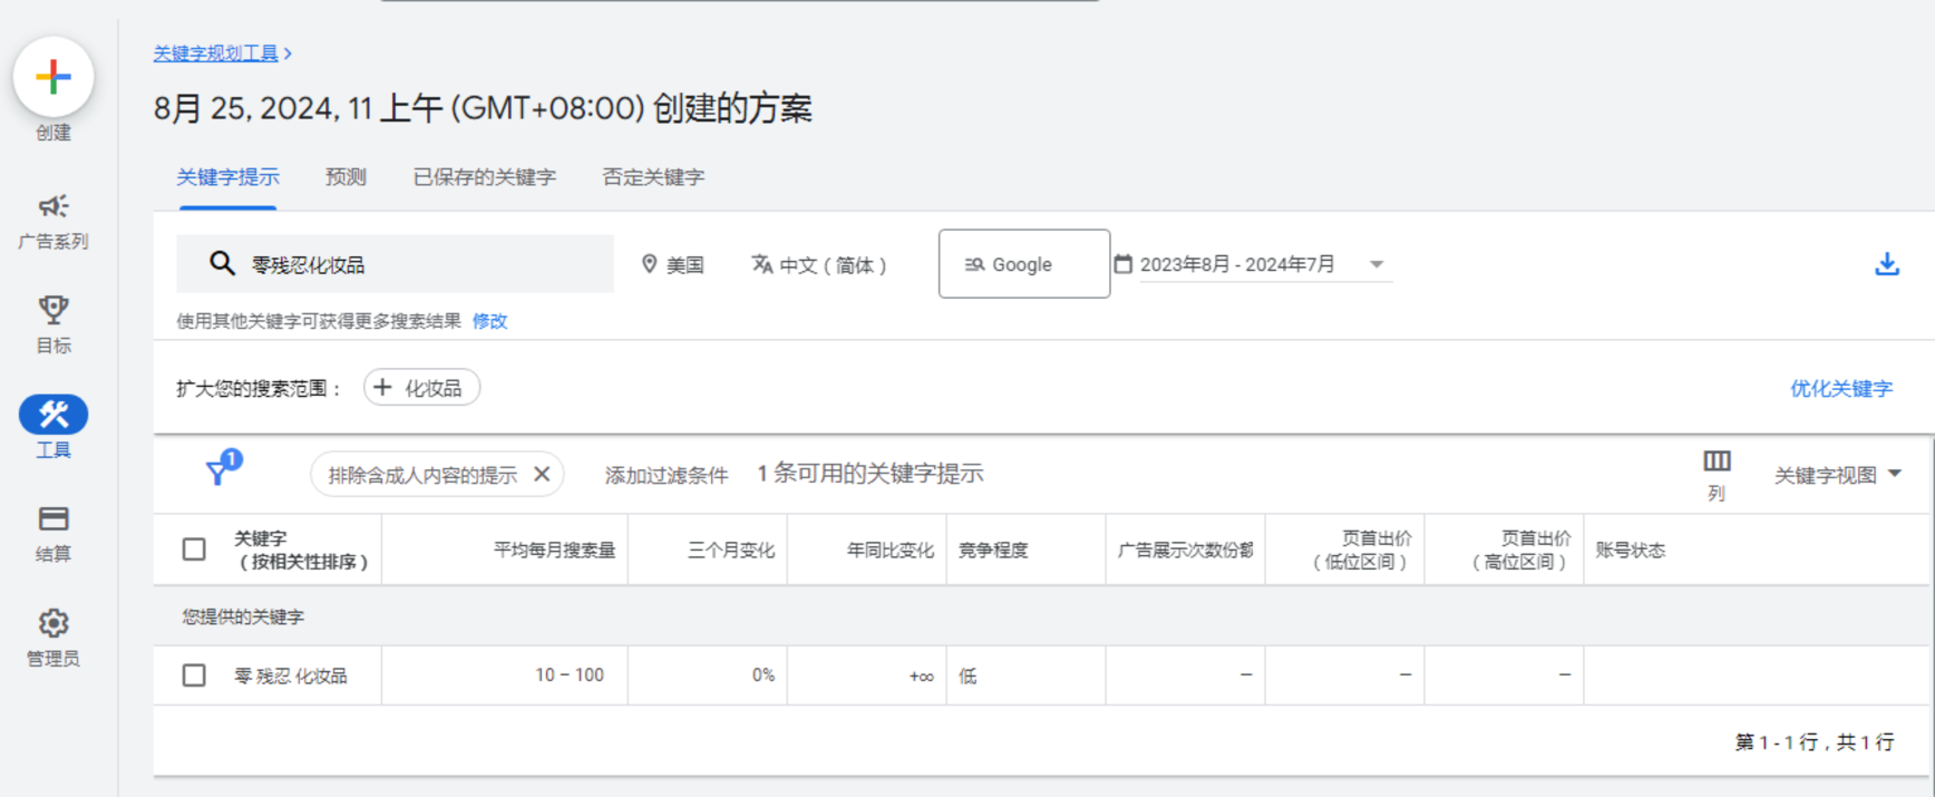This screenshot has height=797, width=1935.
Task: Open the 目标 goals trophy icon
Action: [x=53, y=311]
